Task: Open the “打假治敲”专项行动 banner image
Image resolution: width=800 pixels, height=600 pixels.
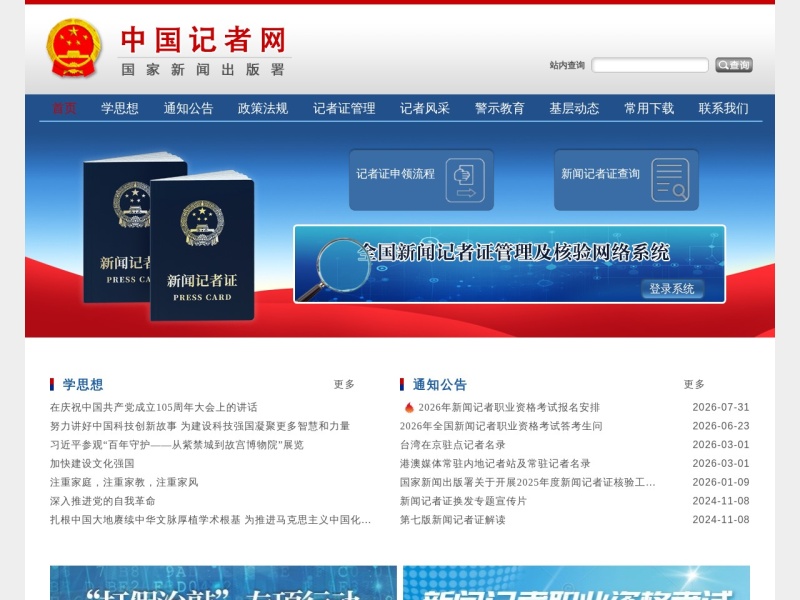Action: click(223, 583)
